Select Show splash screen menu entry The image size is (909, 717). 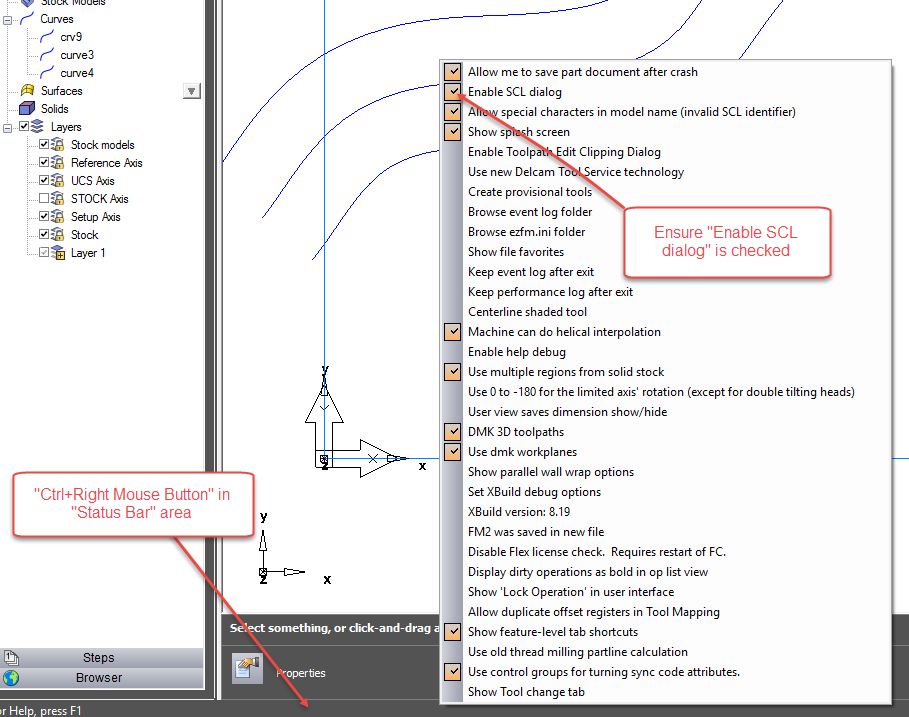pos(518,131)
